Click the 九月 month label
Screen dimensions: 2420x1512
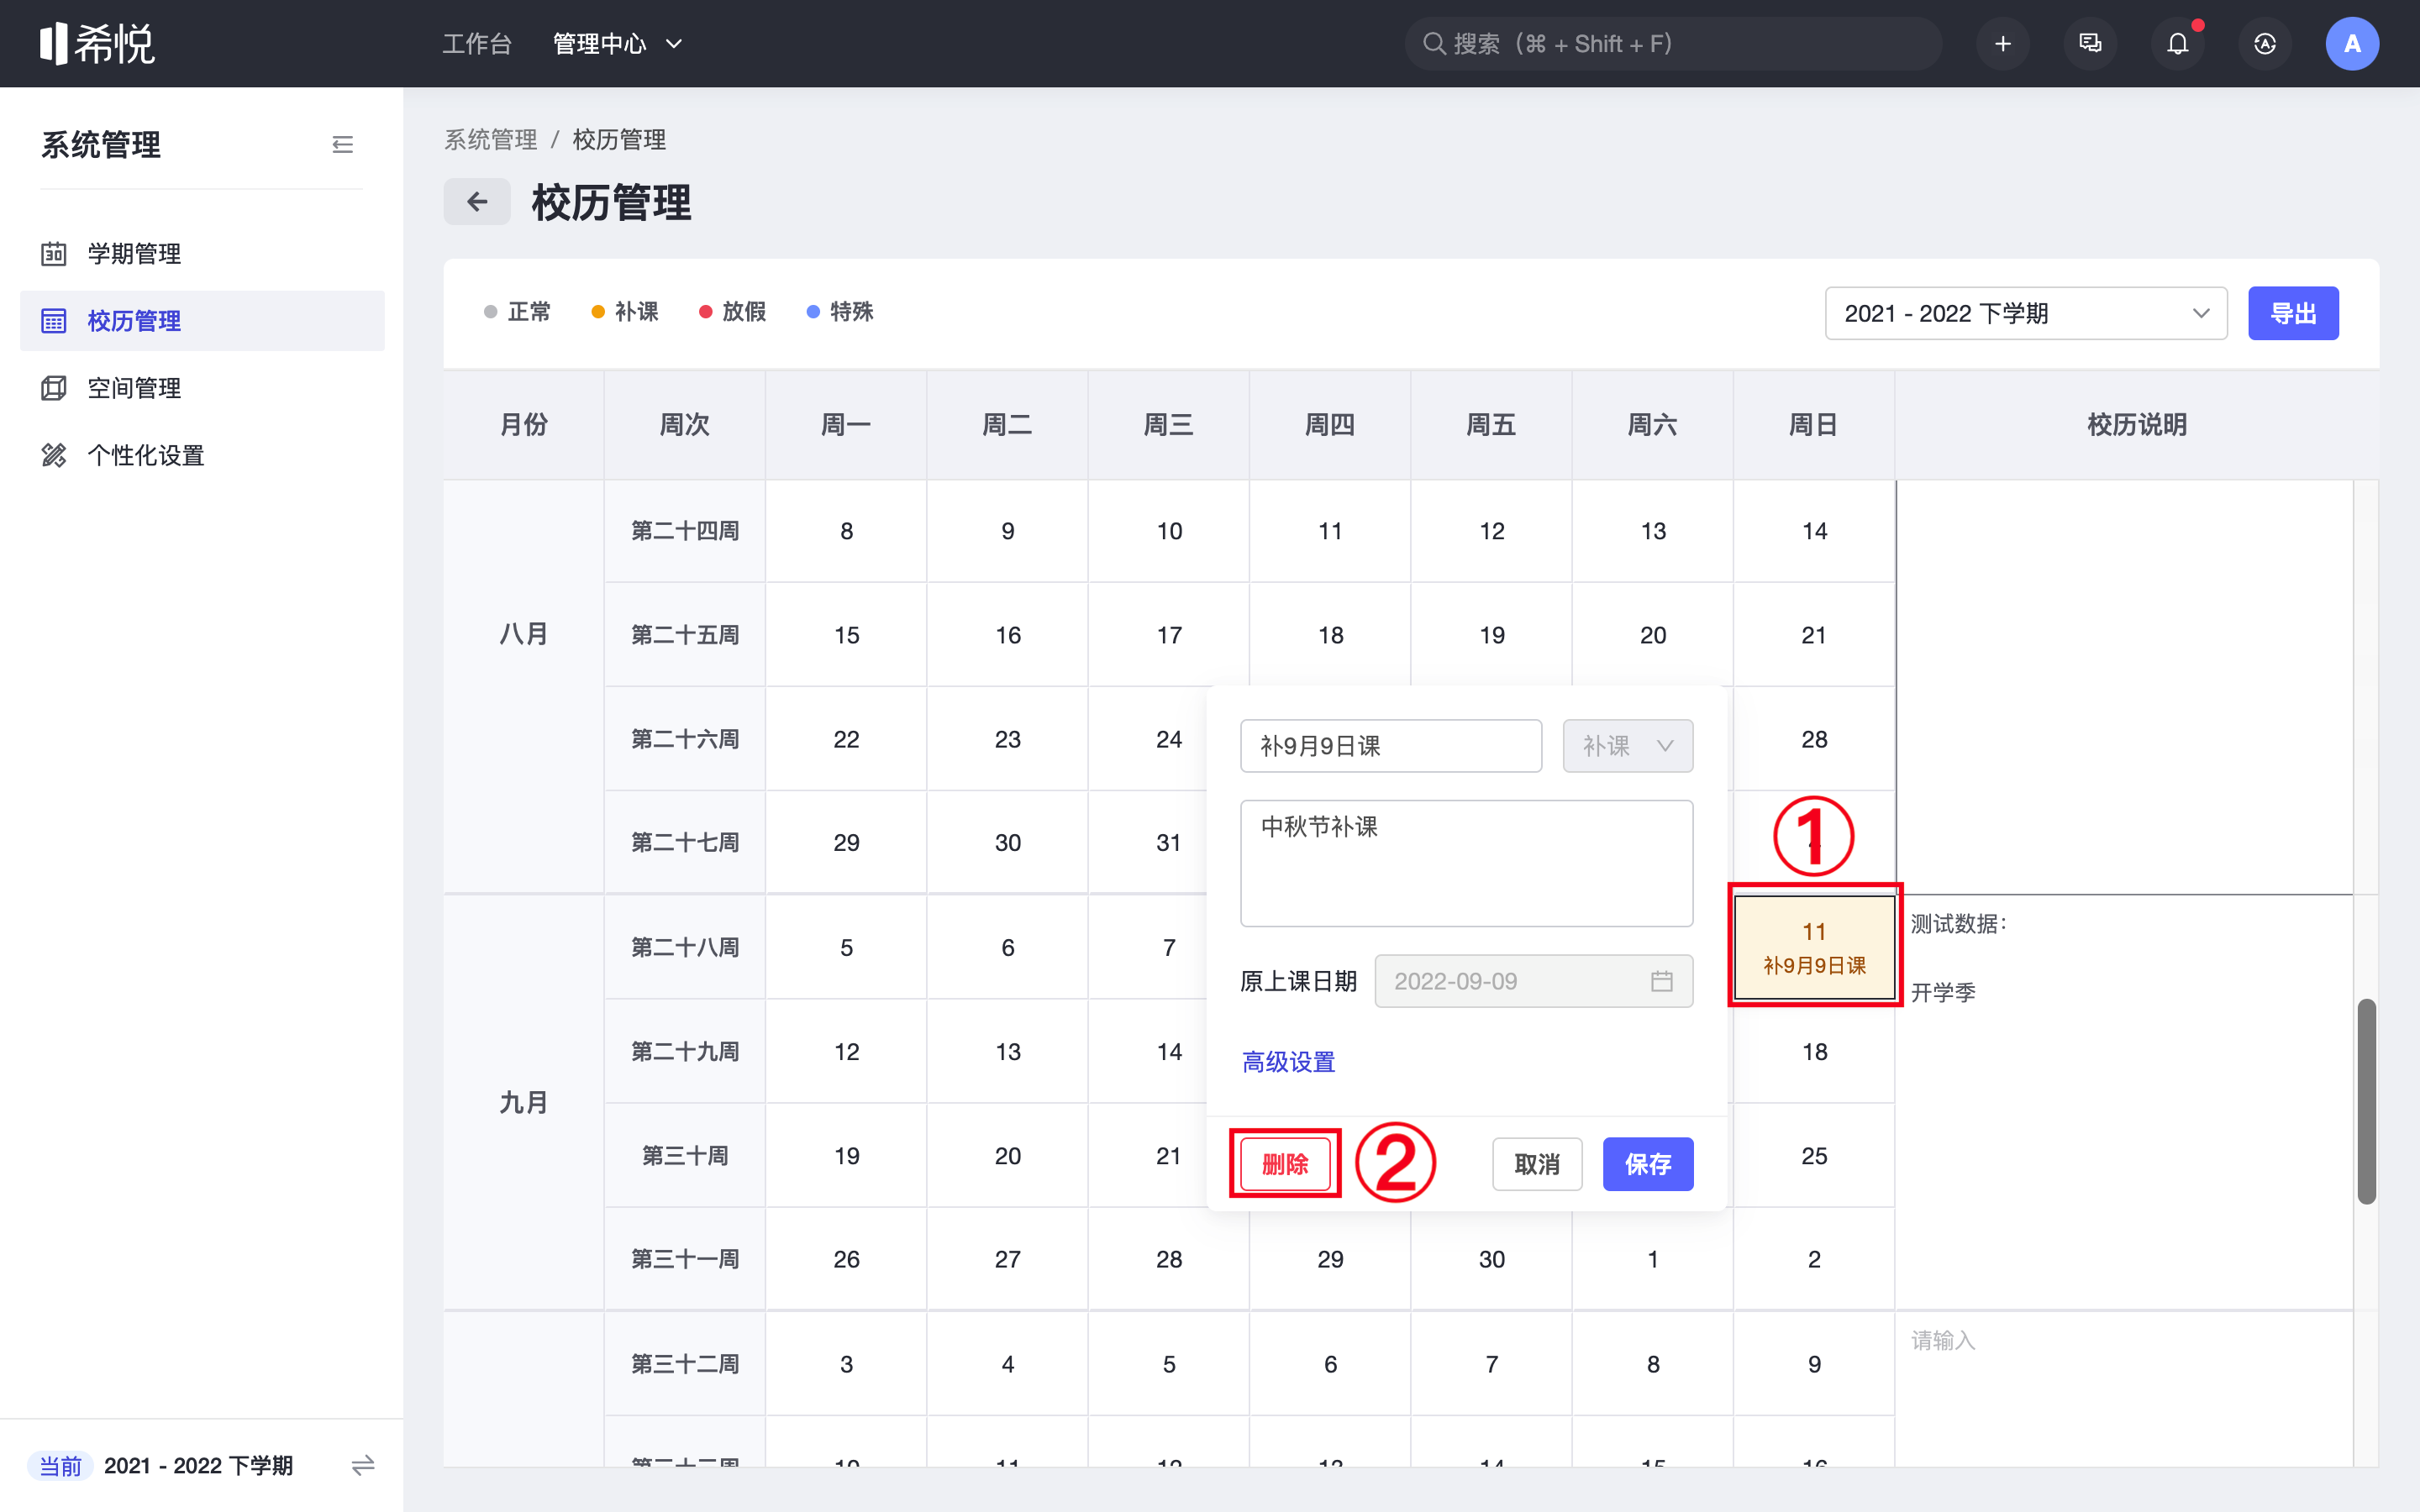tap(523, 1103)
